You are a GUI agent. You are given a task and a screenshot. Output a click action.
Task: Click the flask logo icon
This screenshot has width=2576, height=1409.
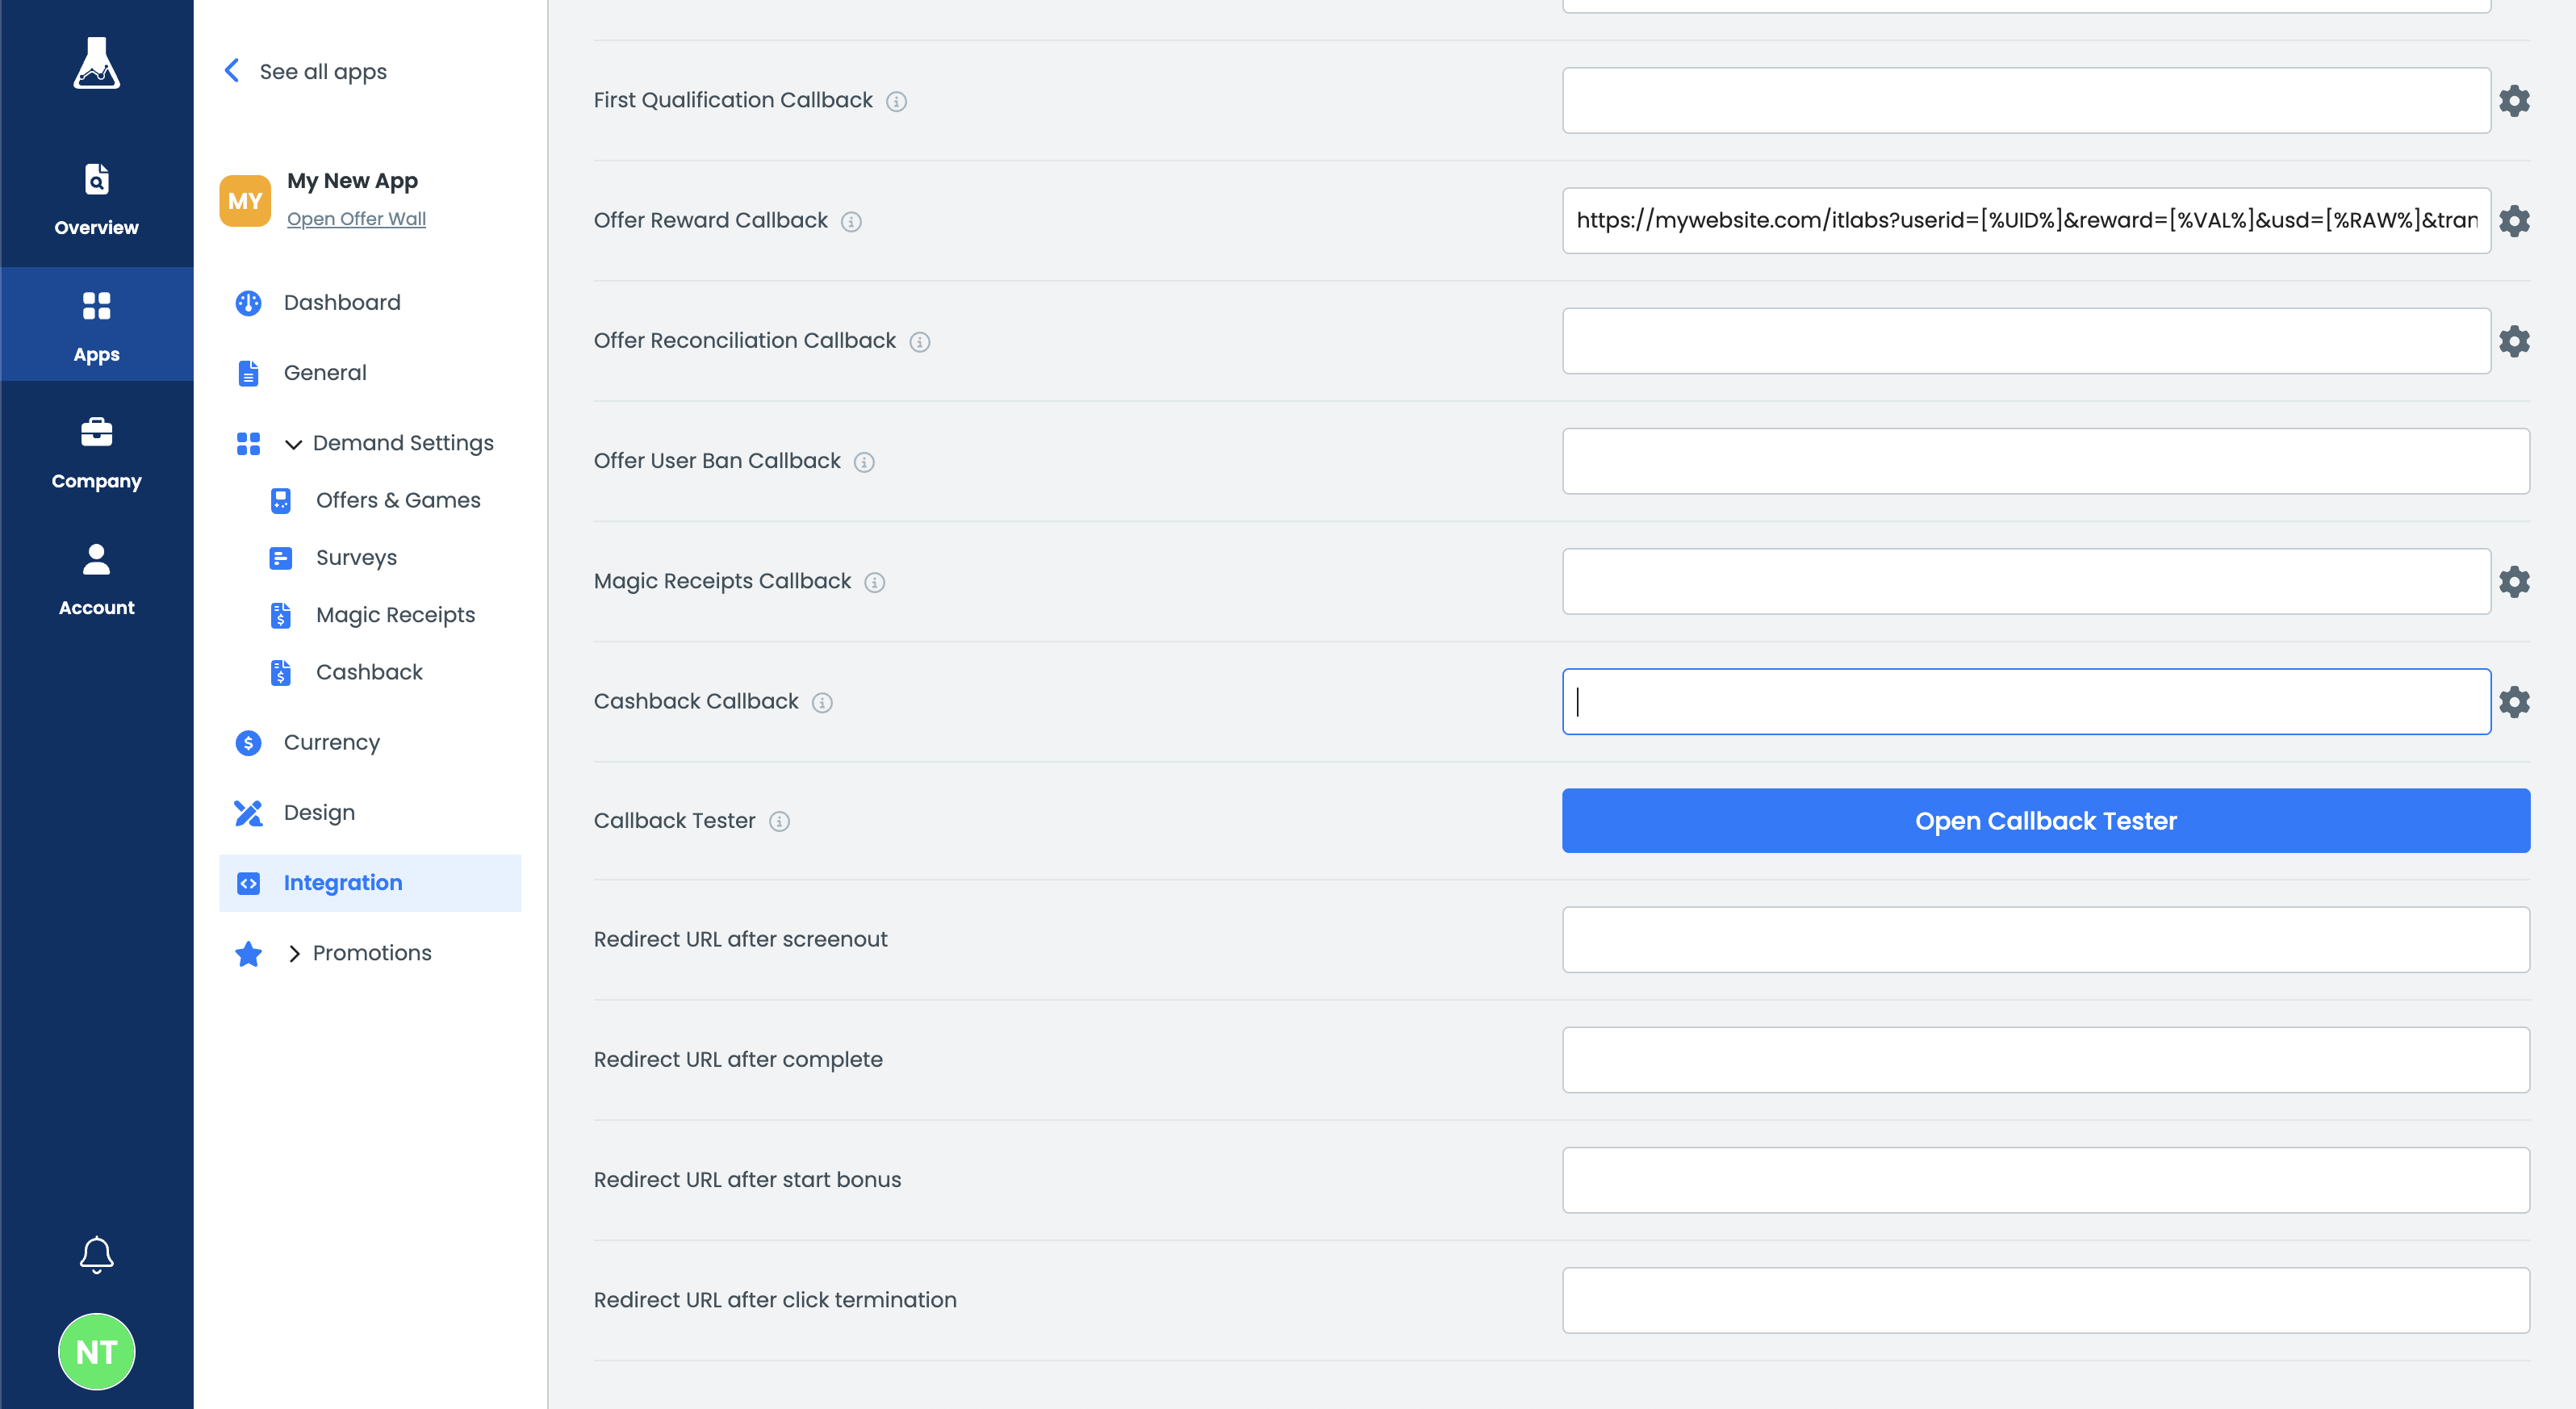[x=96, y=63]
